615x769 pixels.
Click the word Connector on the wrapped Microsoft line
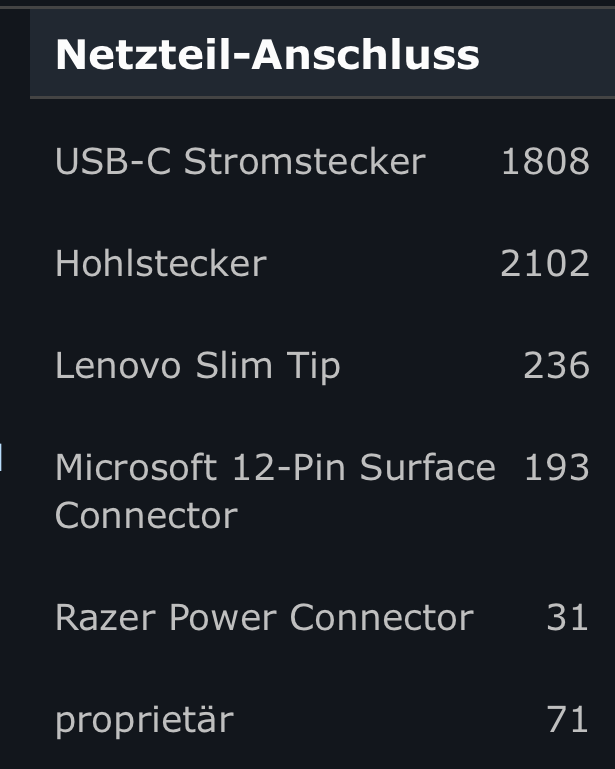coord(147,515)
